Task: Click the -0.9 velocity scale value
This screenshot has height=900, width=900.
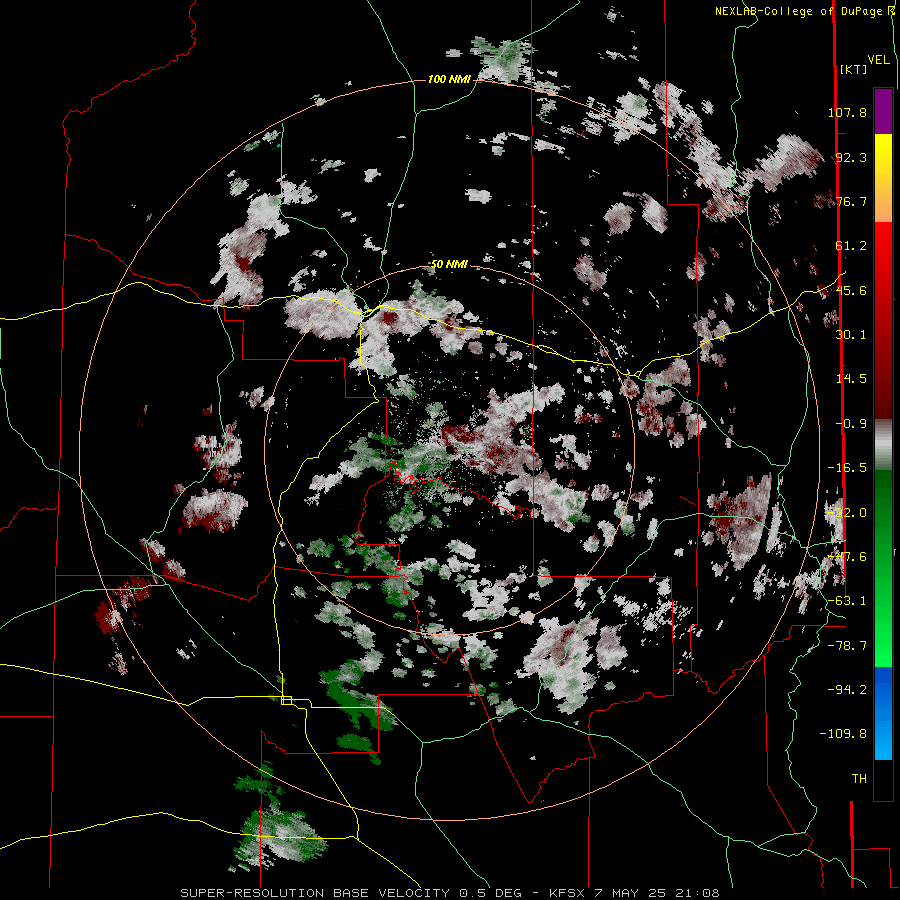Action: coord(851,424)
